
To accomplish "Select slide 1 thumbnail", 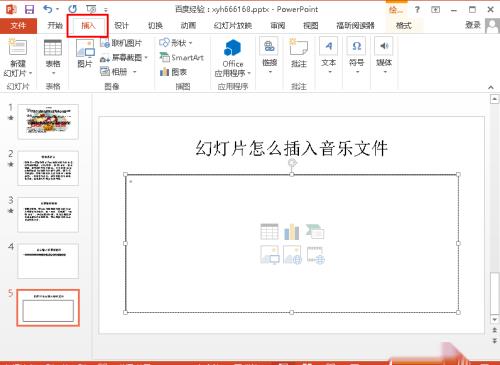I will click(48, 122).
